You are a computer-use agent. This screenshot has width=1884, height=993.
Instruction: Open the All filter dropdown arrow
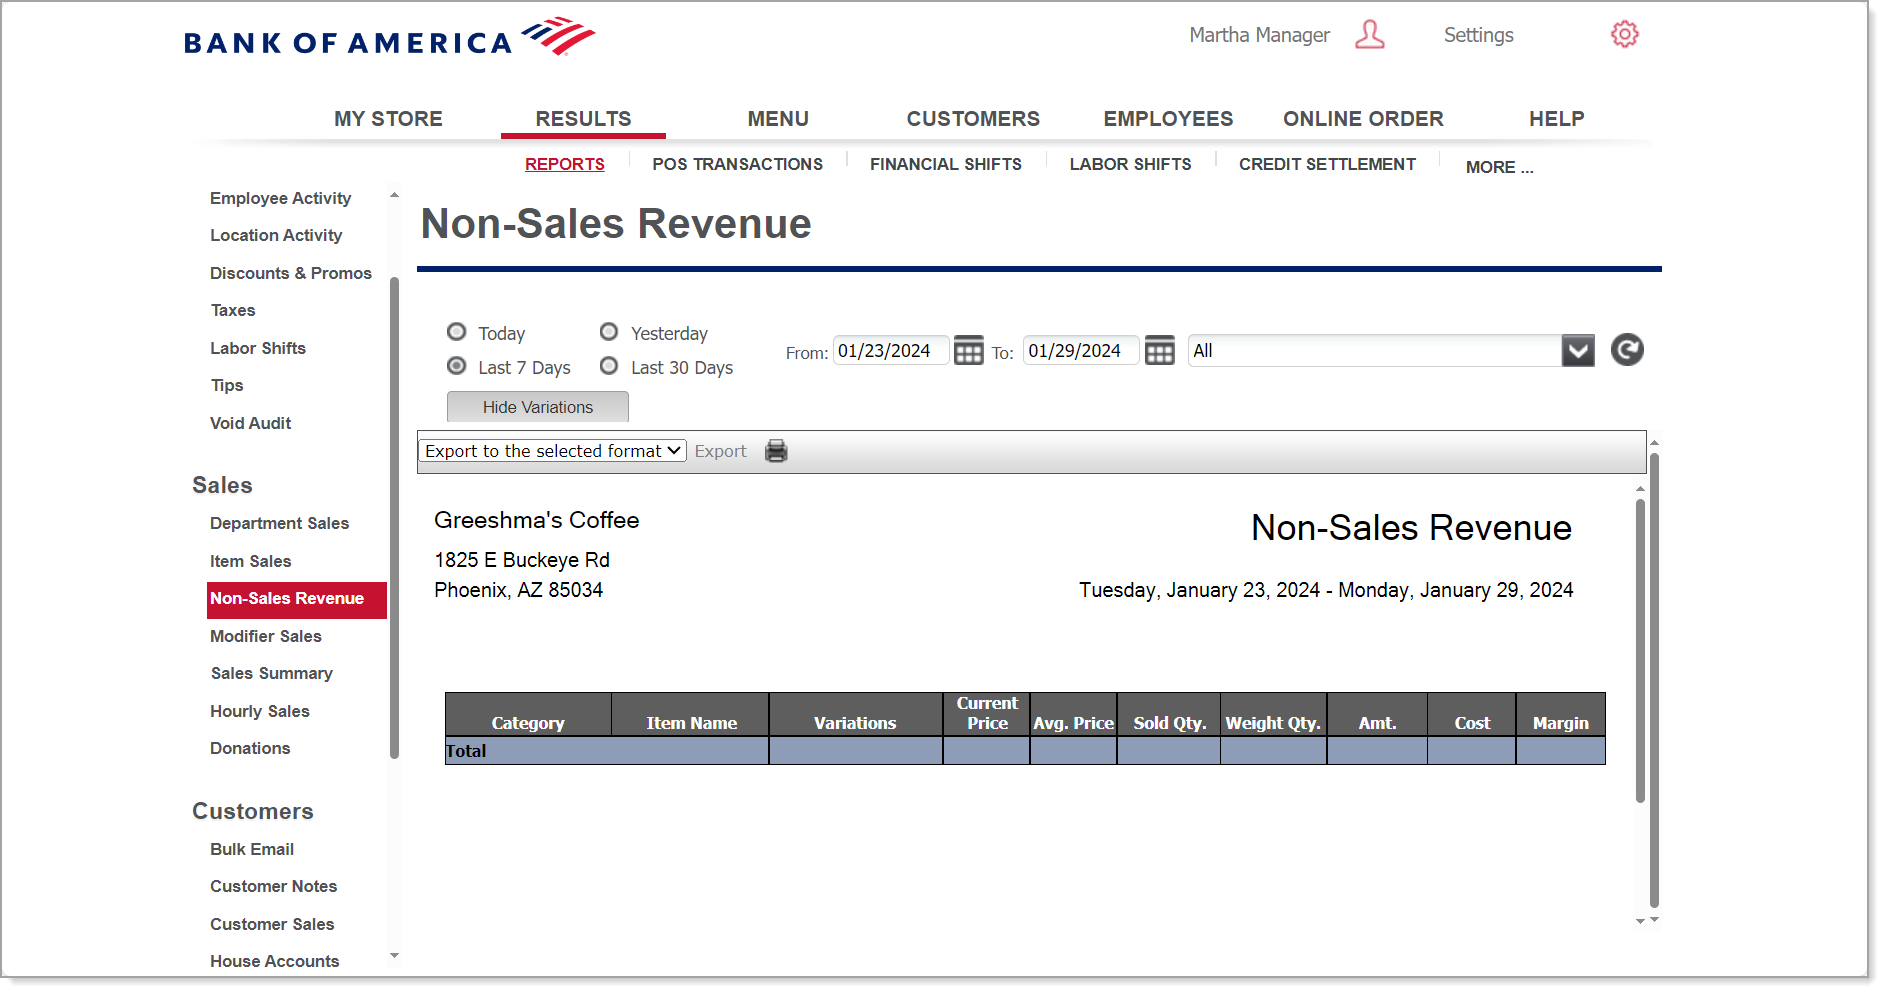[x=1578, y=351]
